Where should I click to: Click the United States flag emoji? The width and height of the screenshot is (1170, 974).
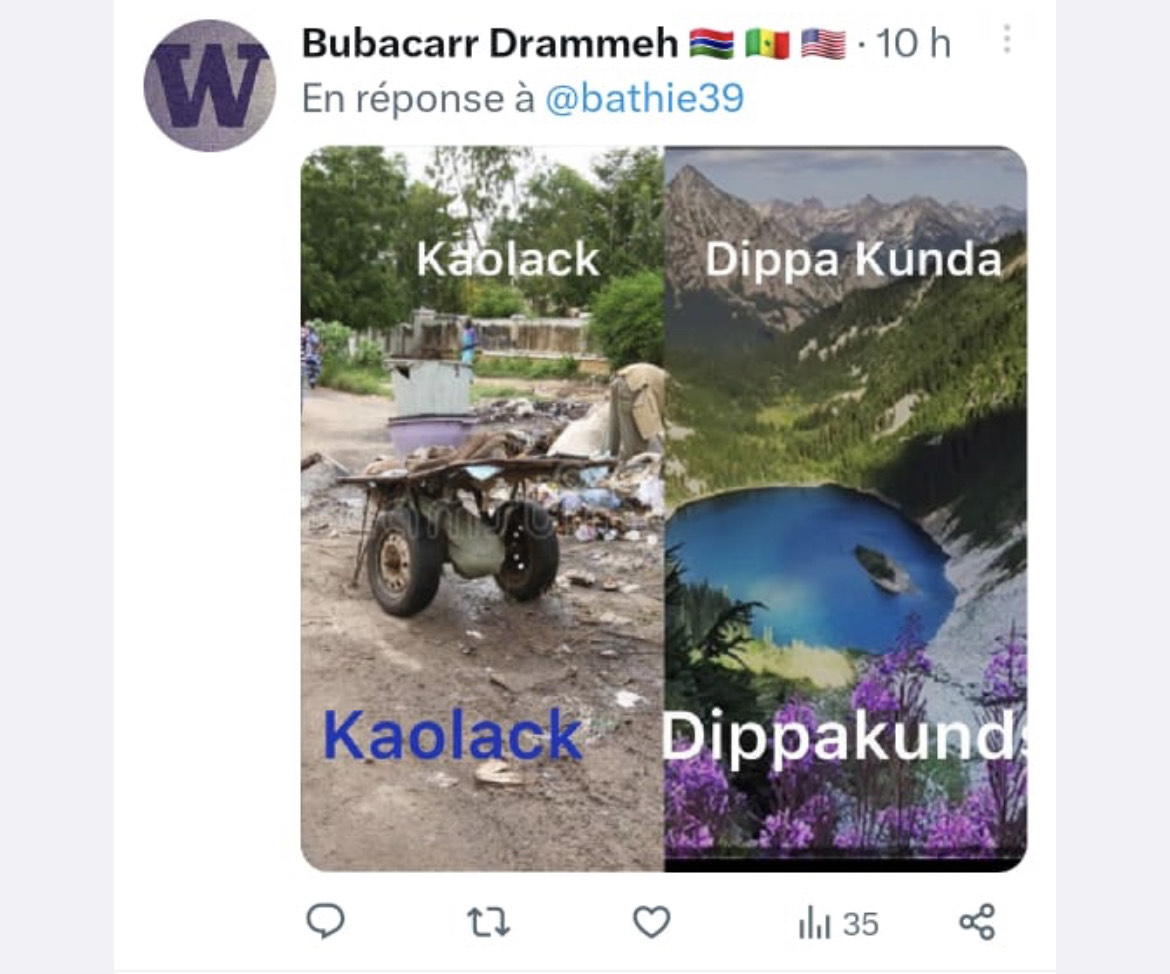coord(823,43)
